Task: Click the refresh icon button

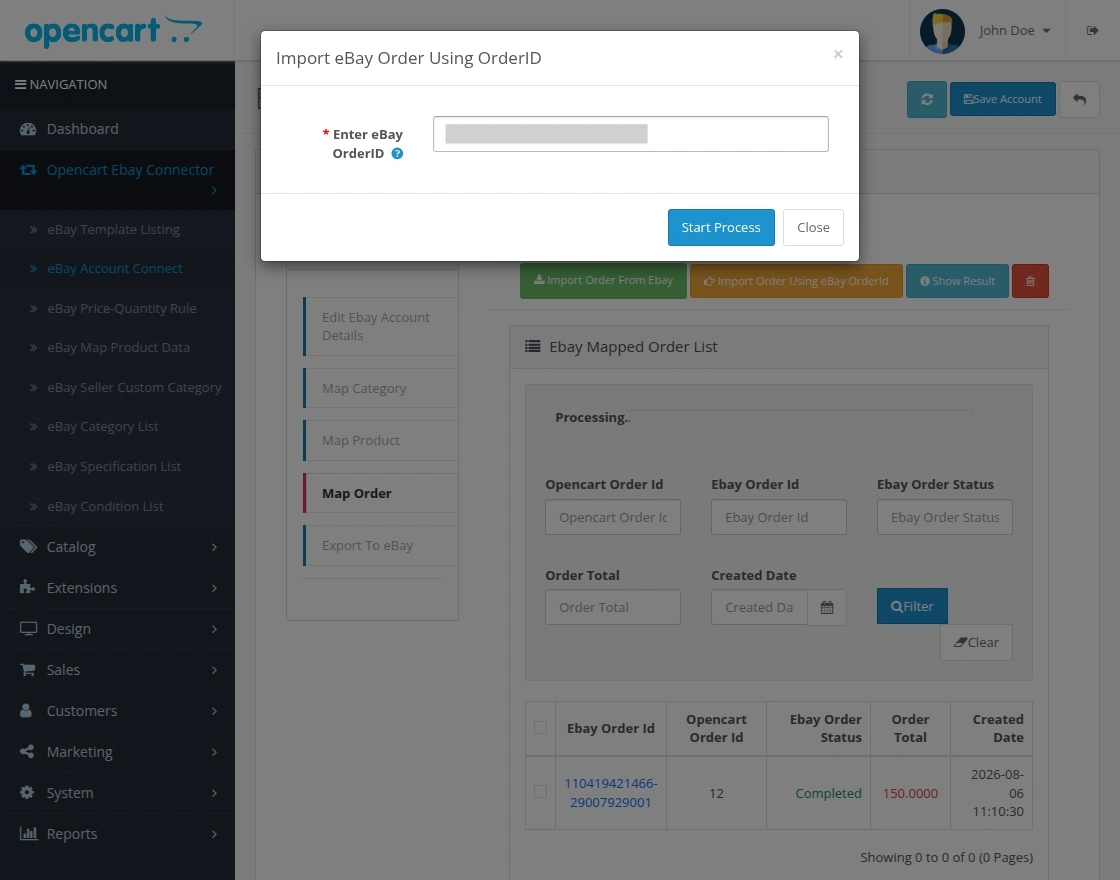Action: pos(926,99)
